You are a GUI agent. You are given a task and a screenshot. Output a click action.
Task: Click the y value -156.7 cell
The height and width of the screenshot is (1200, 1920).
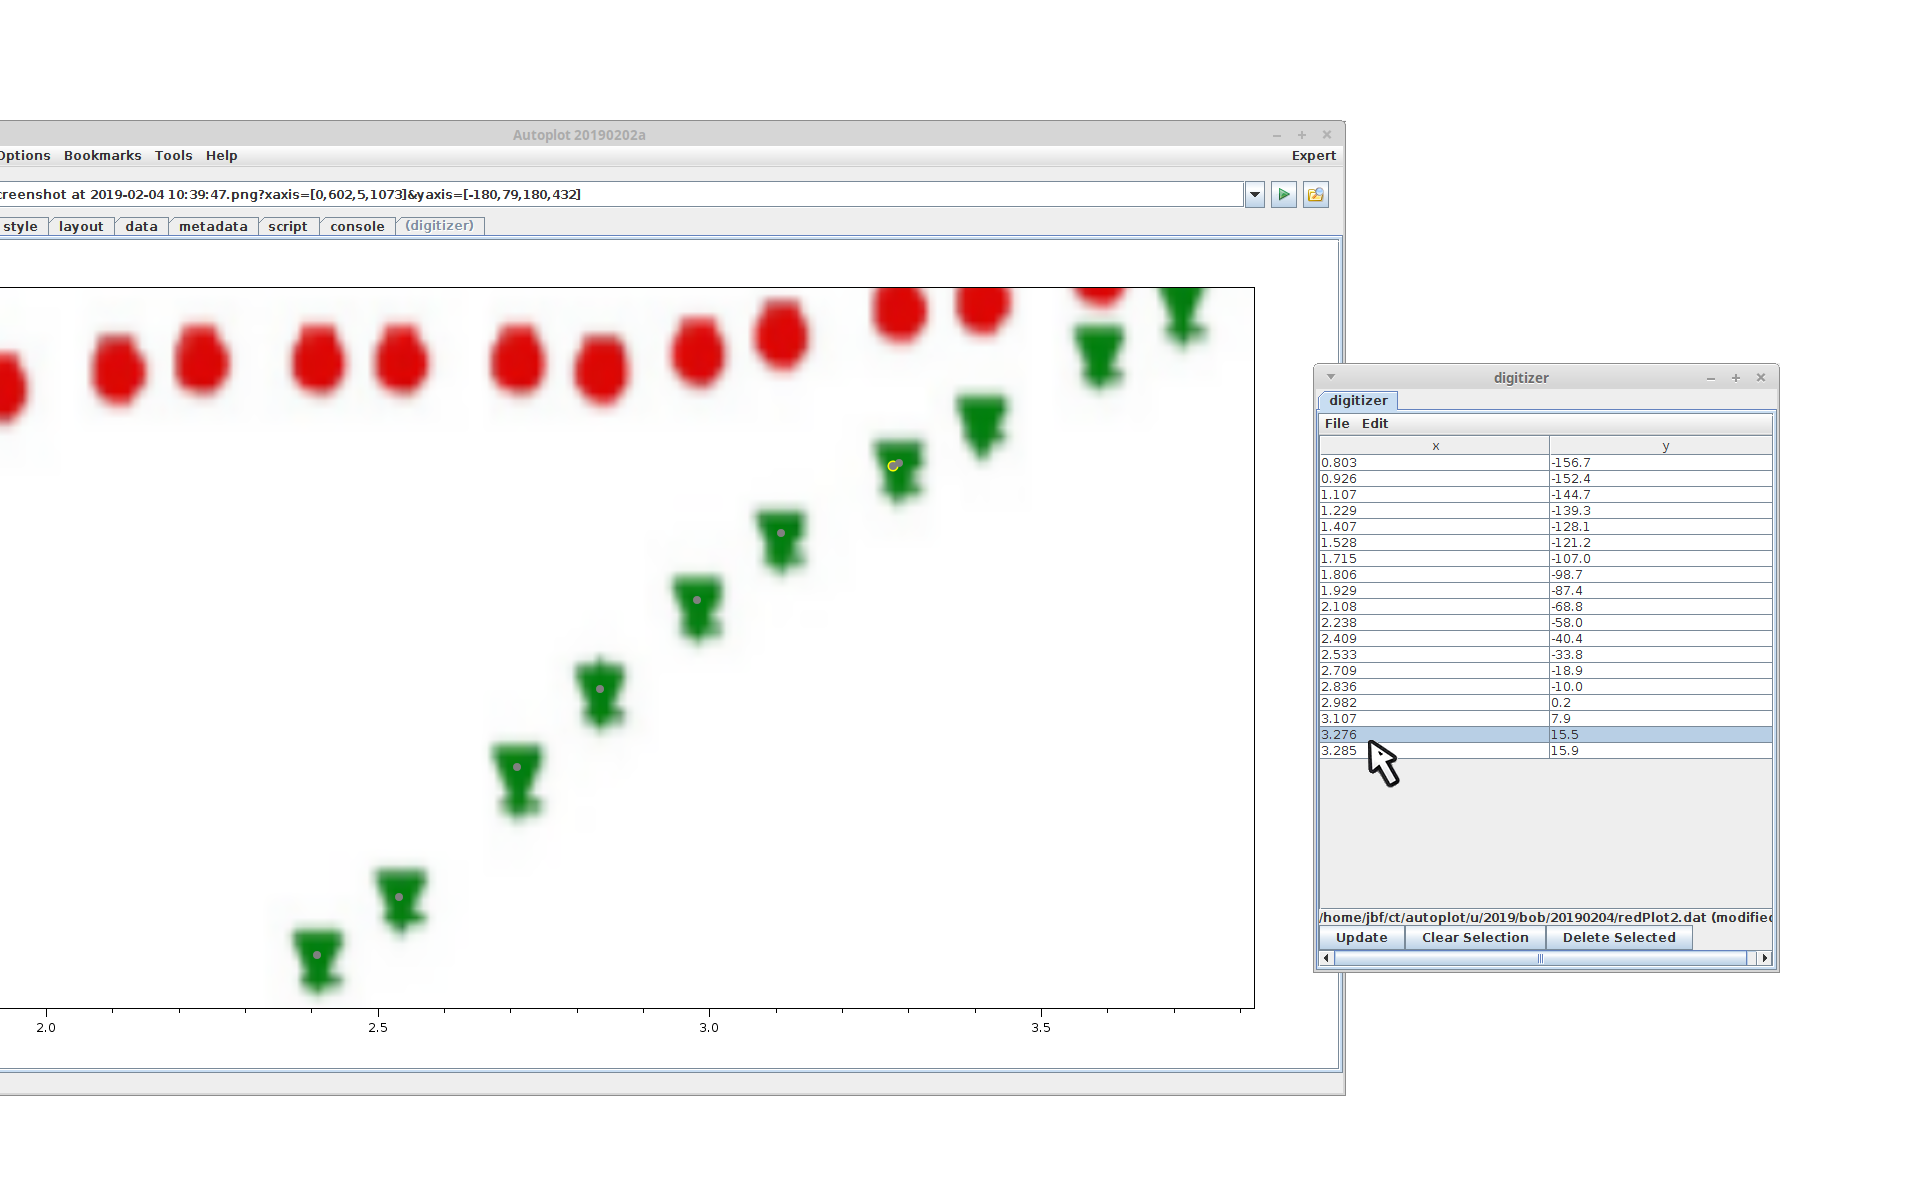pyautogui.click(x=1661, y=463)
